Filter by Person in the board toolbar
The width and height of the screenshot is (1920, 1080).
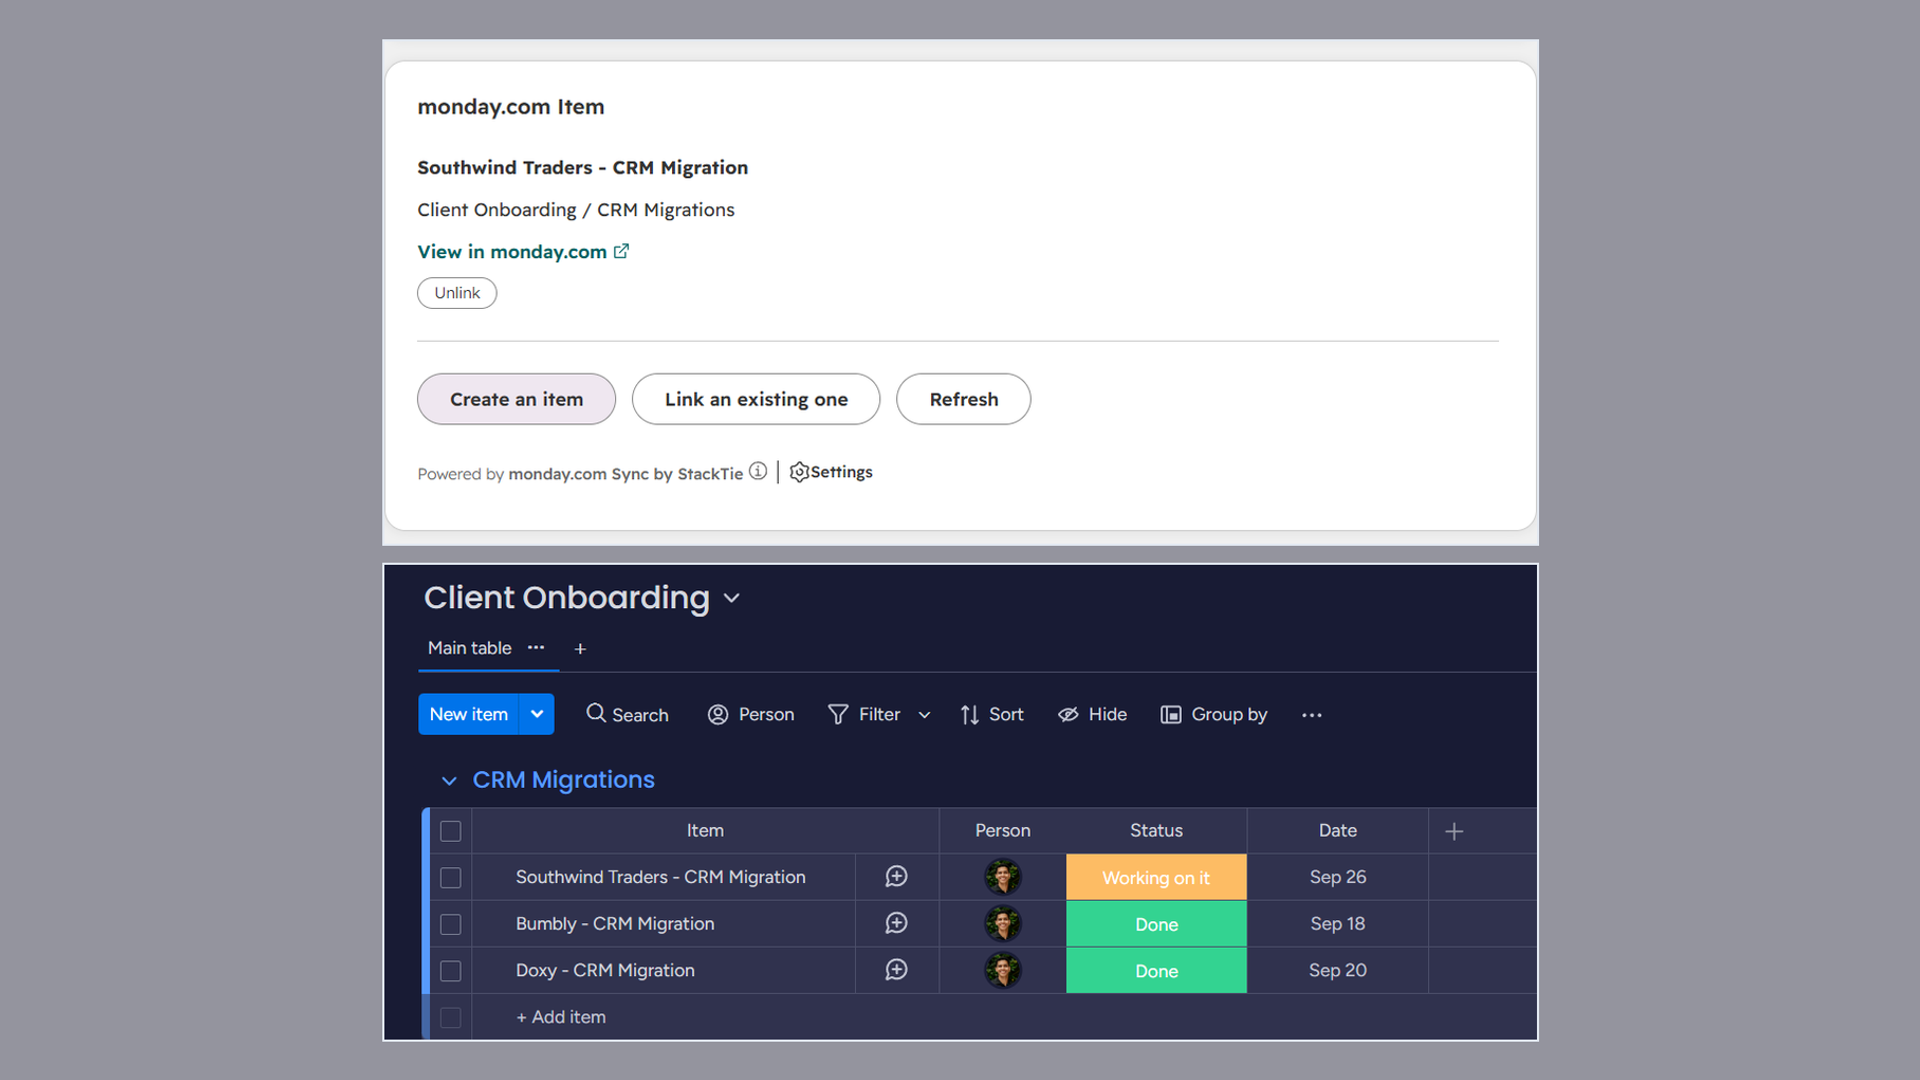751,714
